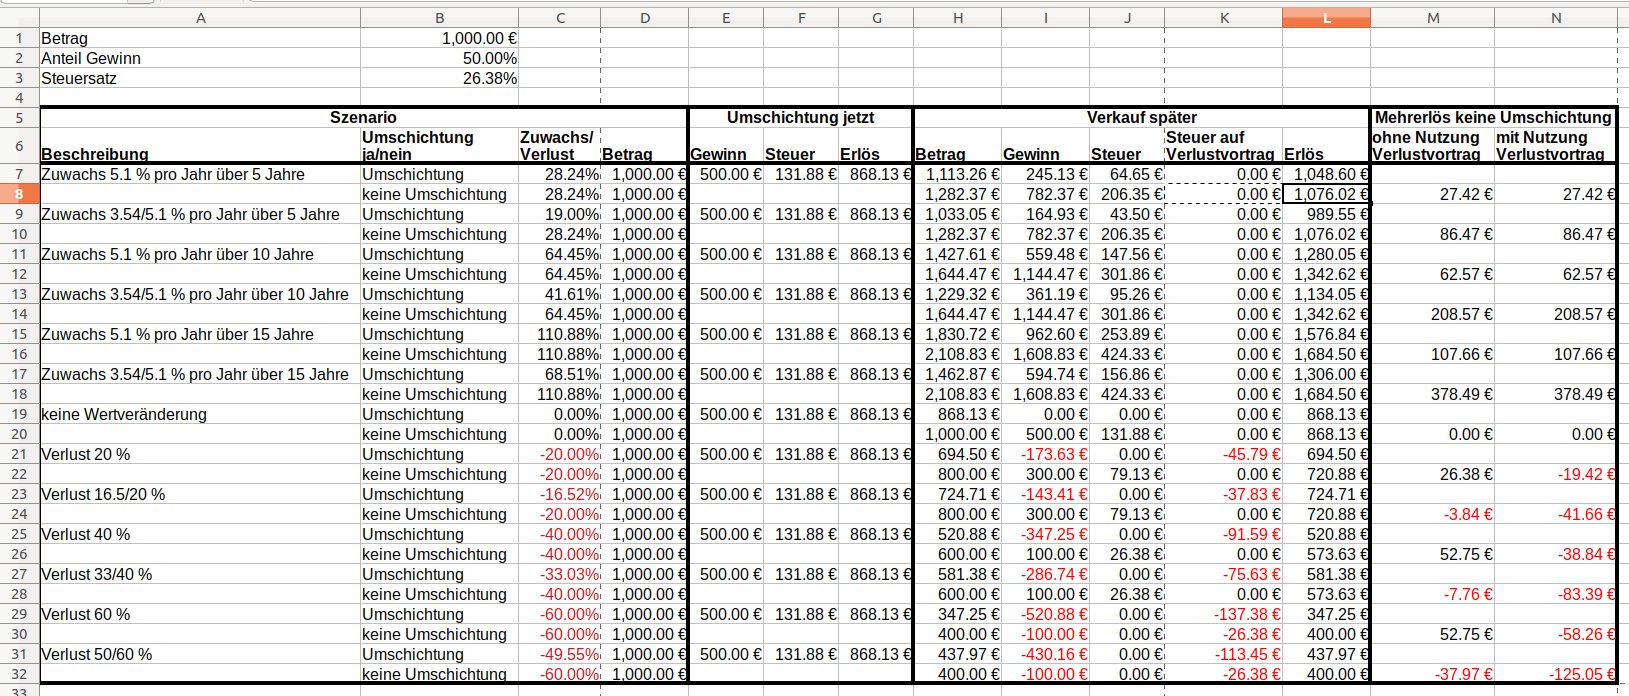Select red value -125.05 € cell
The height and width of the screenshot is (696, 1629).
1556,674
